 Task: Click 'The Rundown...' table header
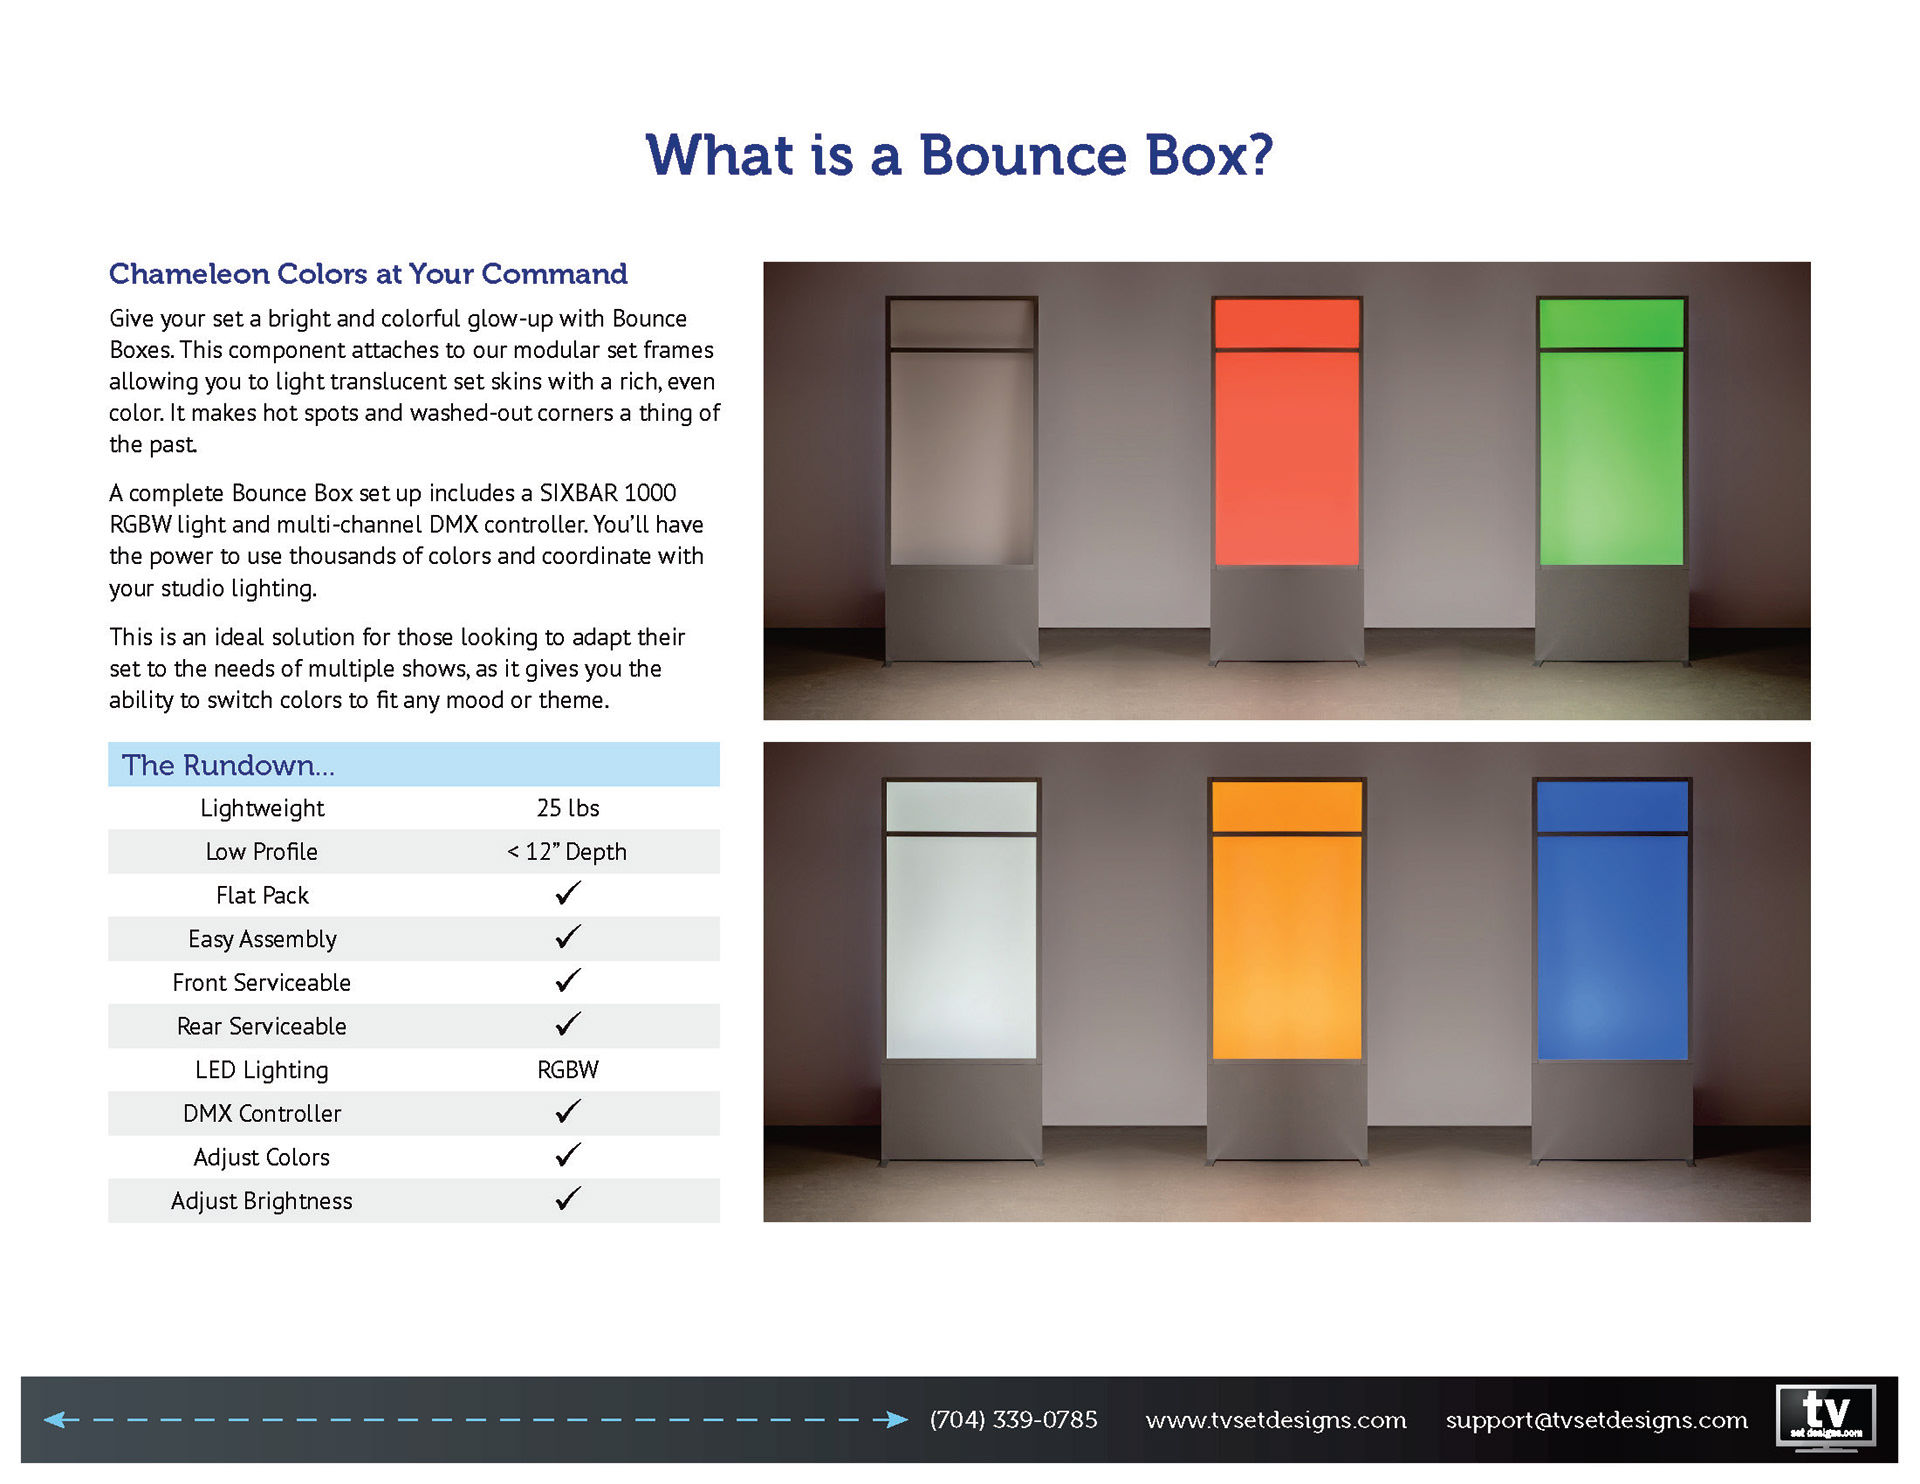[414, 765]
